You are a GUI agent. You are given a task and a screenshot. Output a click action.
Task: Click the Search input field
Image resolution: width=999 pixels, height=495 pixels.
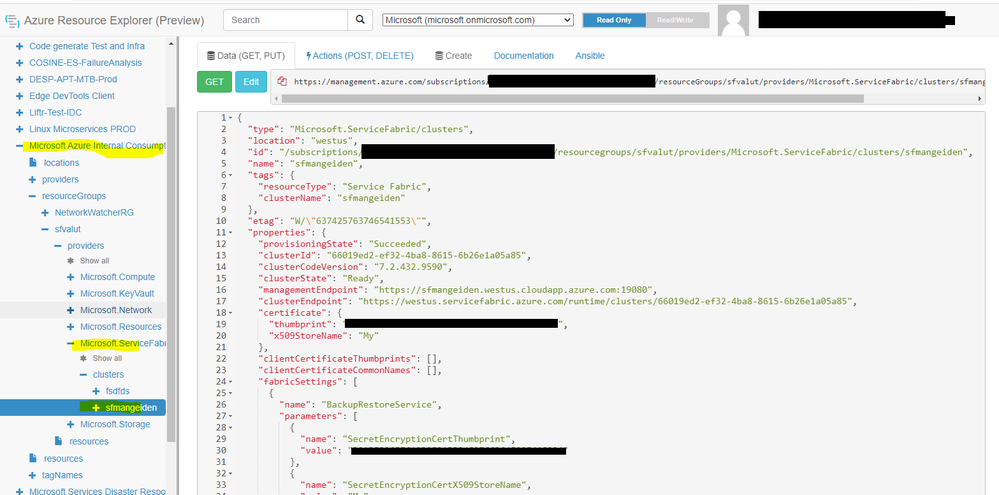click(x=285, y=20)
